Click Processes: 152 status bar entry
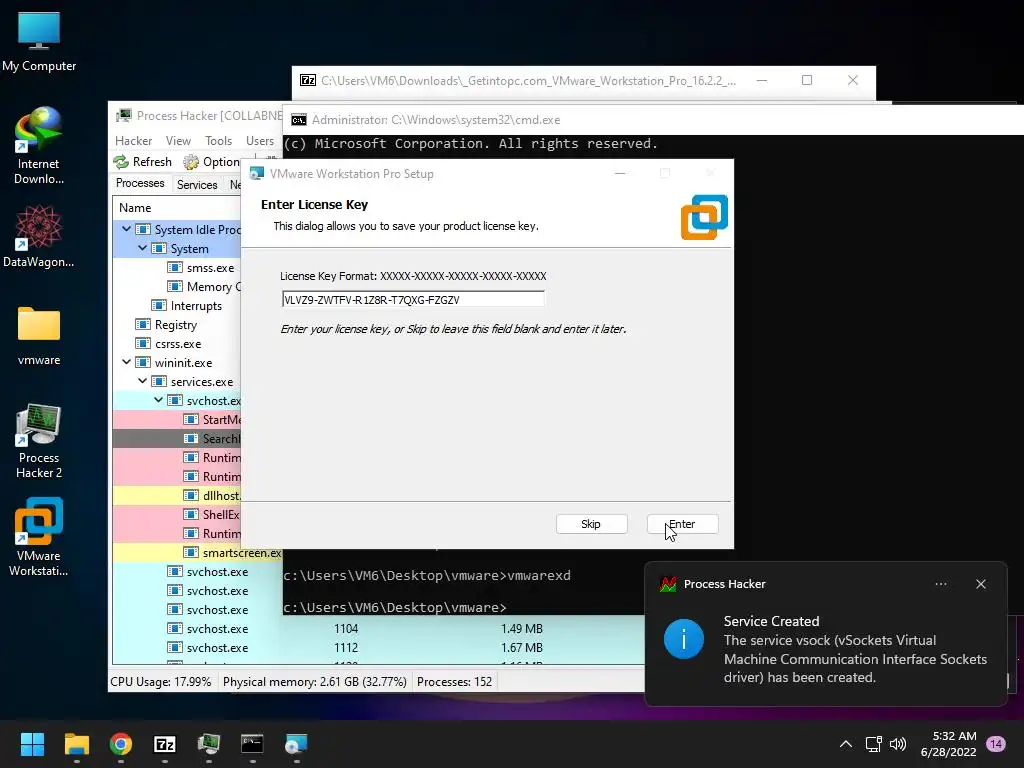This screenshot has width=1024, height=768. pyautogui.click(x=455, y=682)
